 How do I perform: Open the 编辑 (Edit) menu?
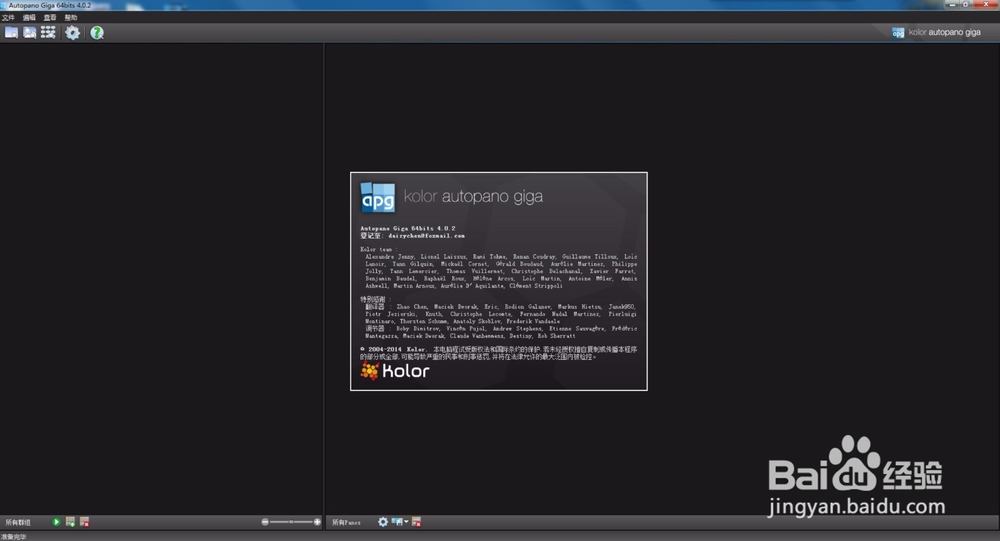tap(29, 17)
